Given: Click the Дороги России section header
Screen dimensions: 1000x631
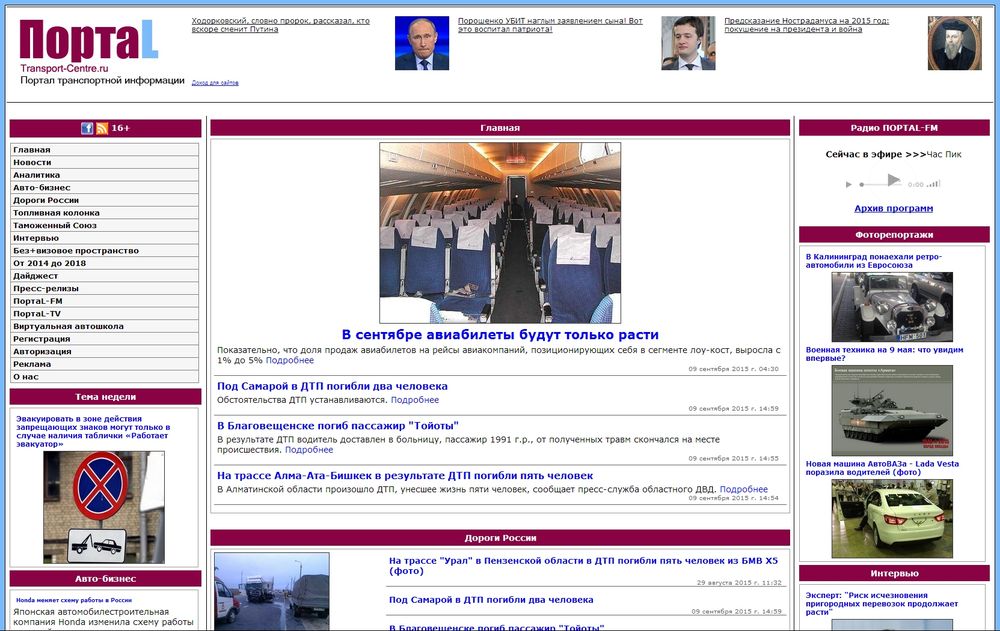Looking at the screenshot, I should pos(500,538).
